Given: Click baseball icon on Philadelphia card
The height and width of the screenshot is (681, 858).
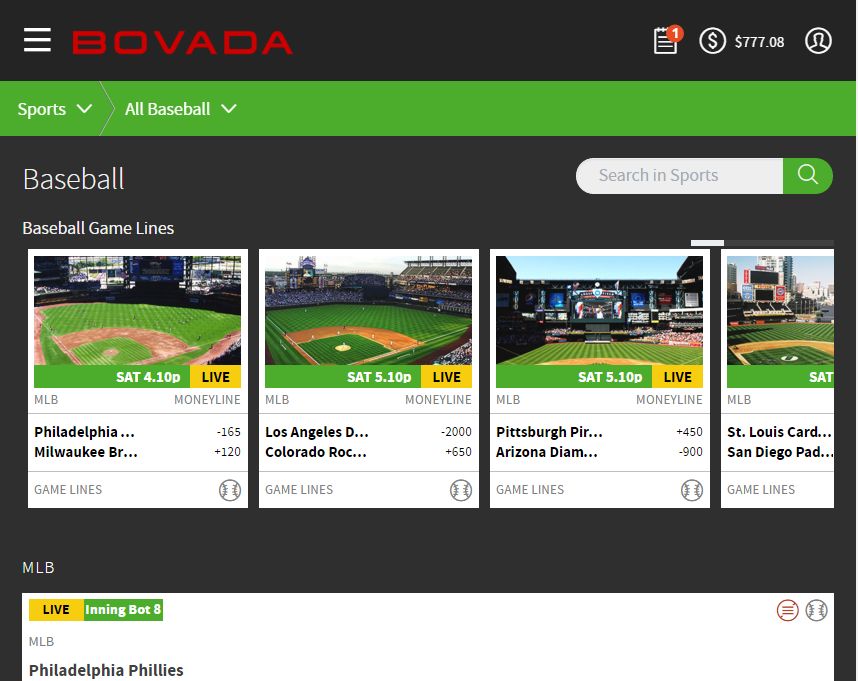Looking at the screenshot, I should pyautogui.click(x=230, y=490).
